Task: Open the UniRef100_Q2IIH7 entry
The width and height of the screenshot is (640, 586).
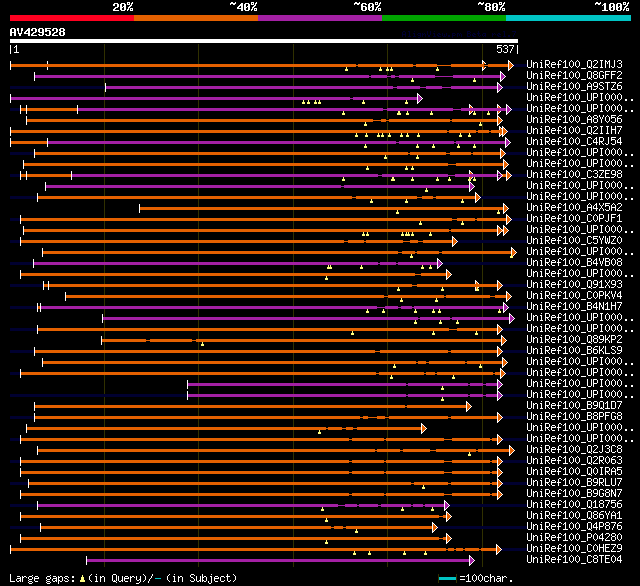Action: 574,131
